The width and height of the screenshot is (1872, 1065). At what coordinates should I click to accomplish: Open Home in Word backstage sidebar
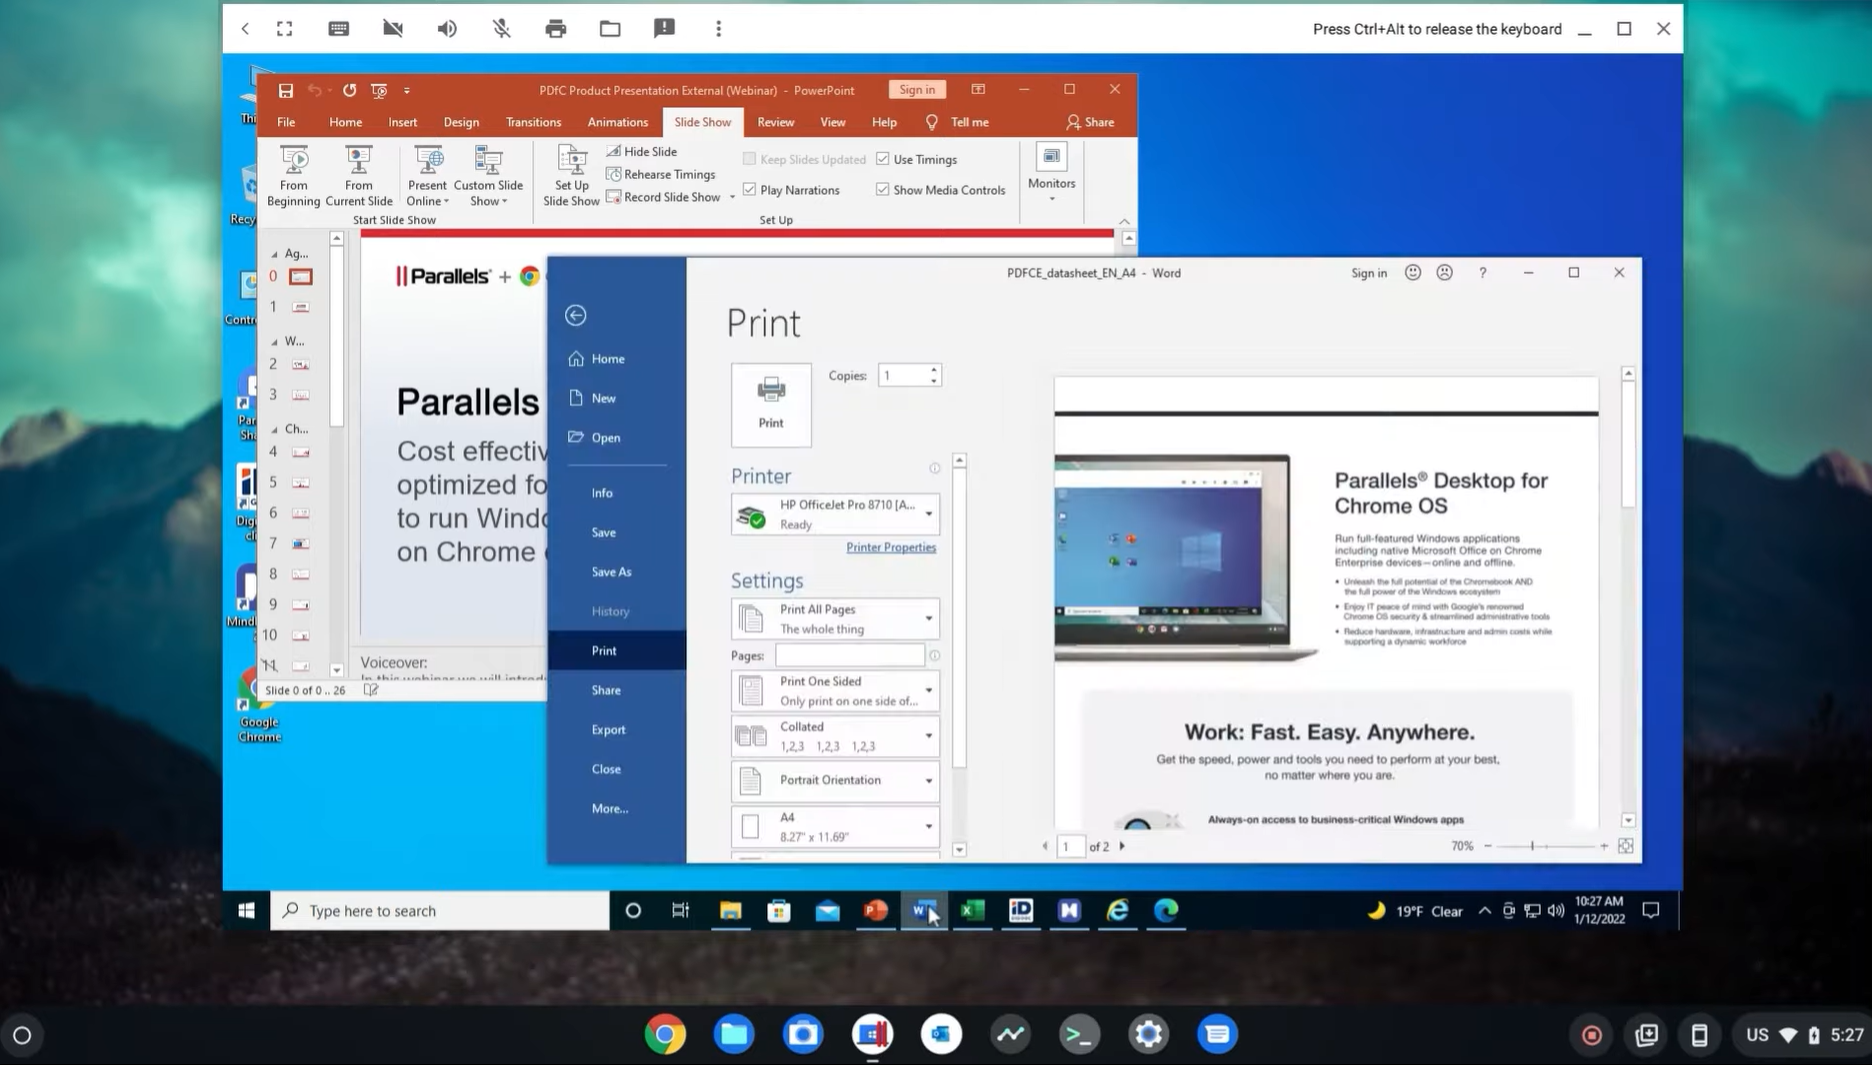(x=597, y=359)
